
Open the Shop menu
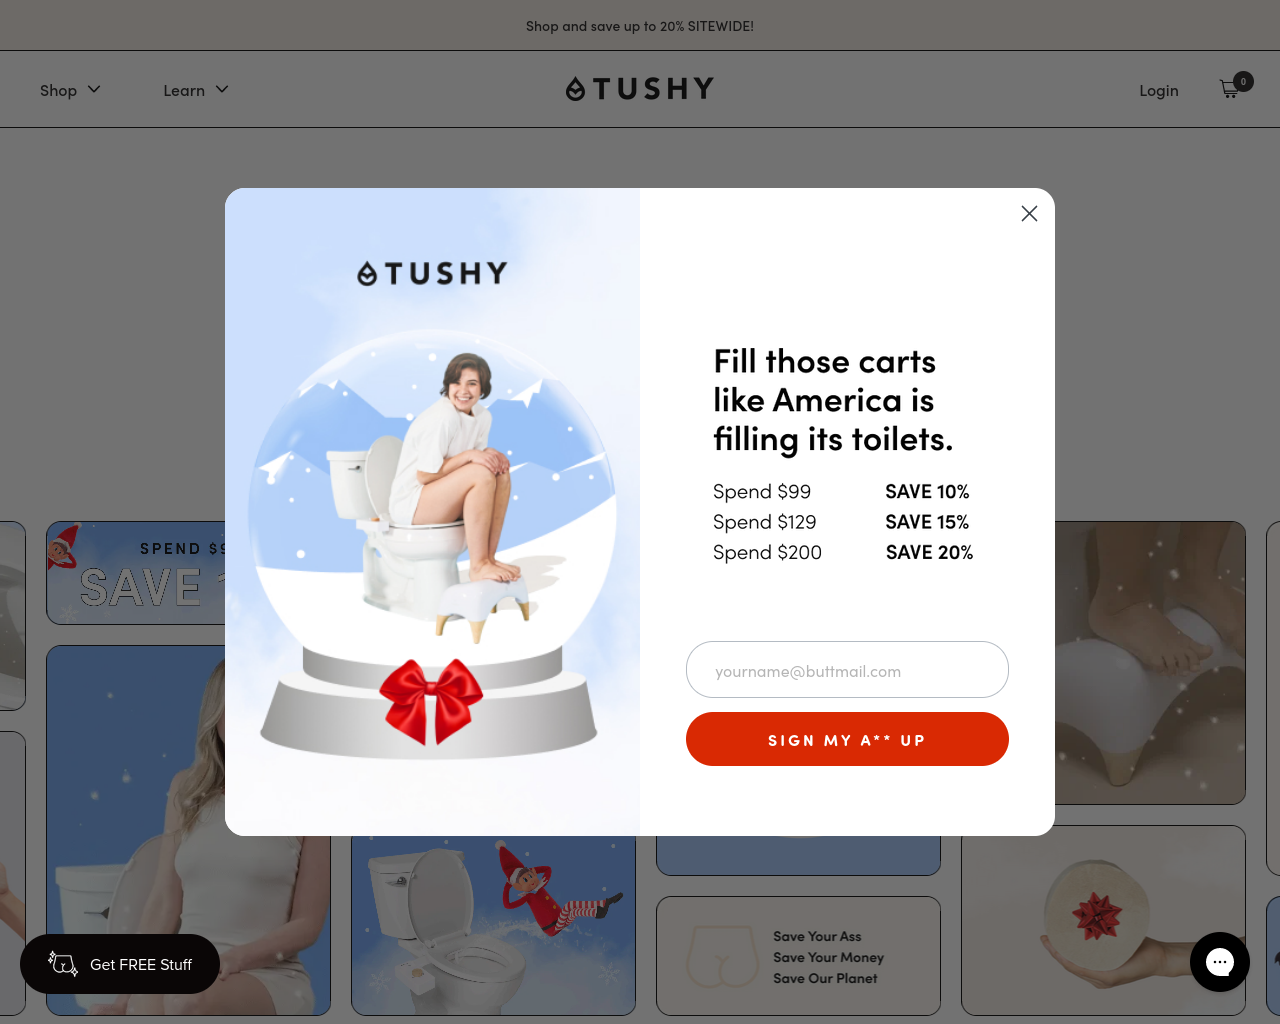70,90
